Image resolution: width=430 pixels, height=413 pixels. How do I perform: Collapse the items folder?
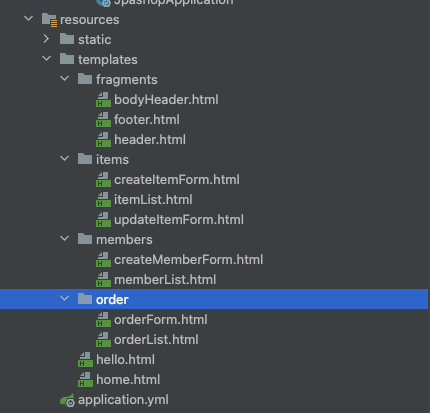[65, 159]
